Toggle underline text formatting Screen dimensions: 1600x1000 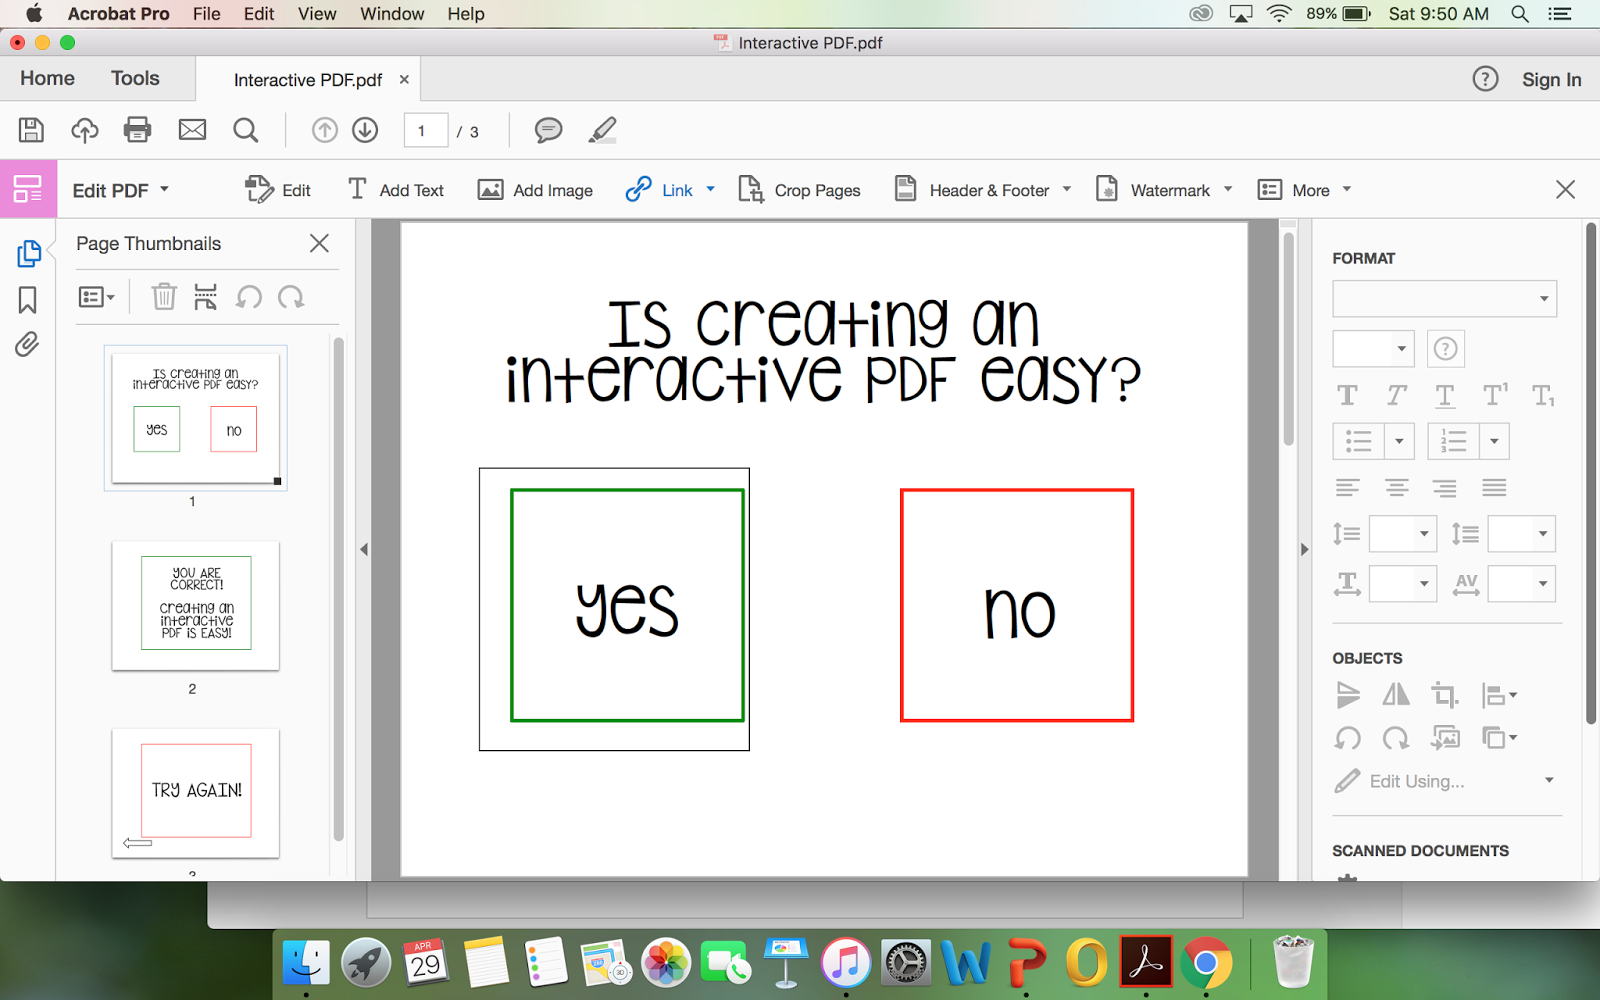[x=1444, y=395]
